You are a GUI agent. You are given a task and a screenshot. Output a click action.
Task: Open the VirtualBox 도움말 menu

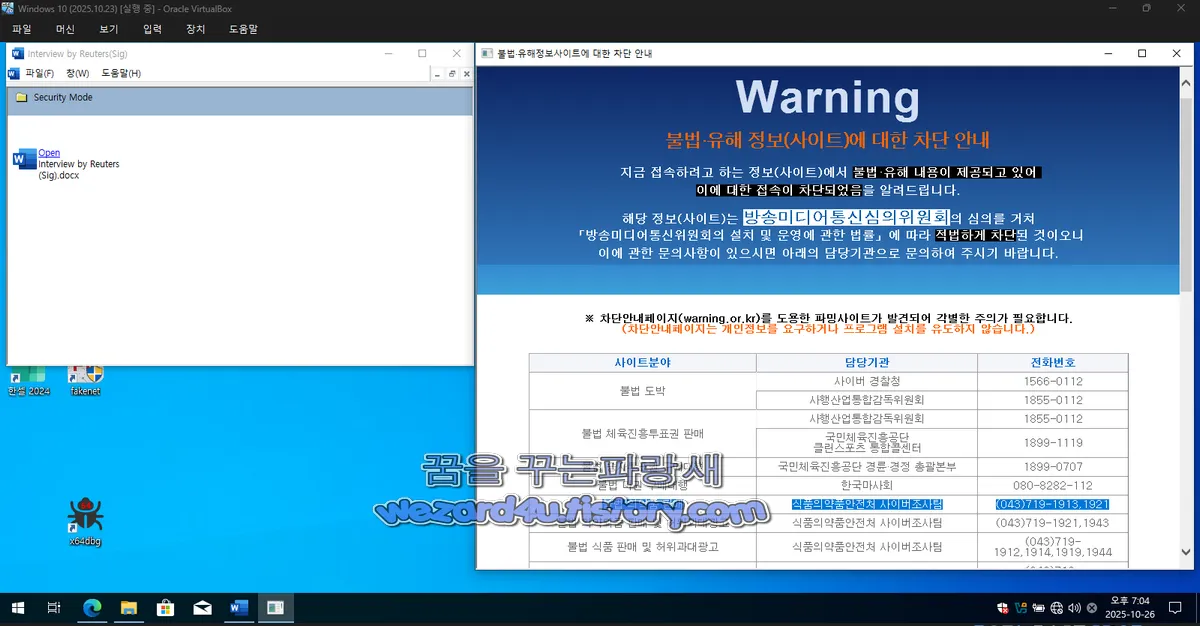(x=245, y=29)
